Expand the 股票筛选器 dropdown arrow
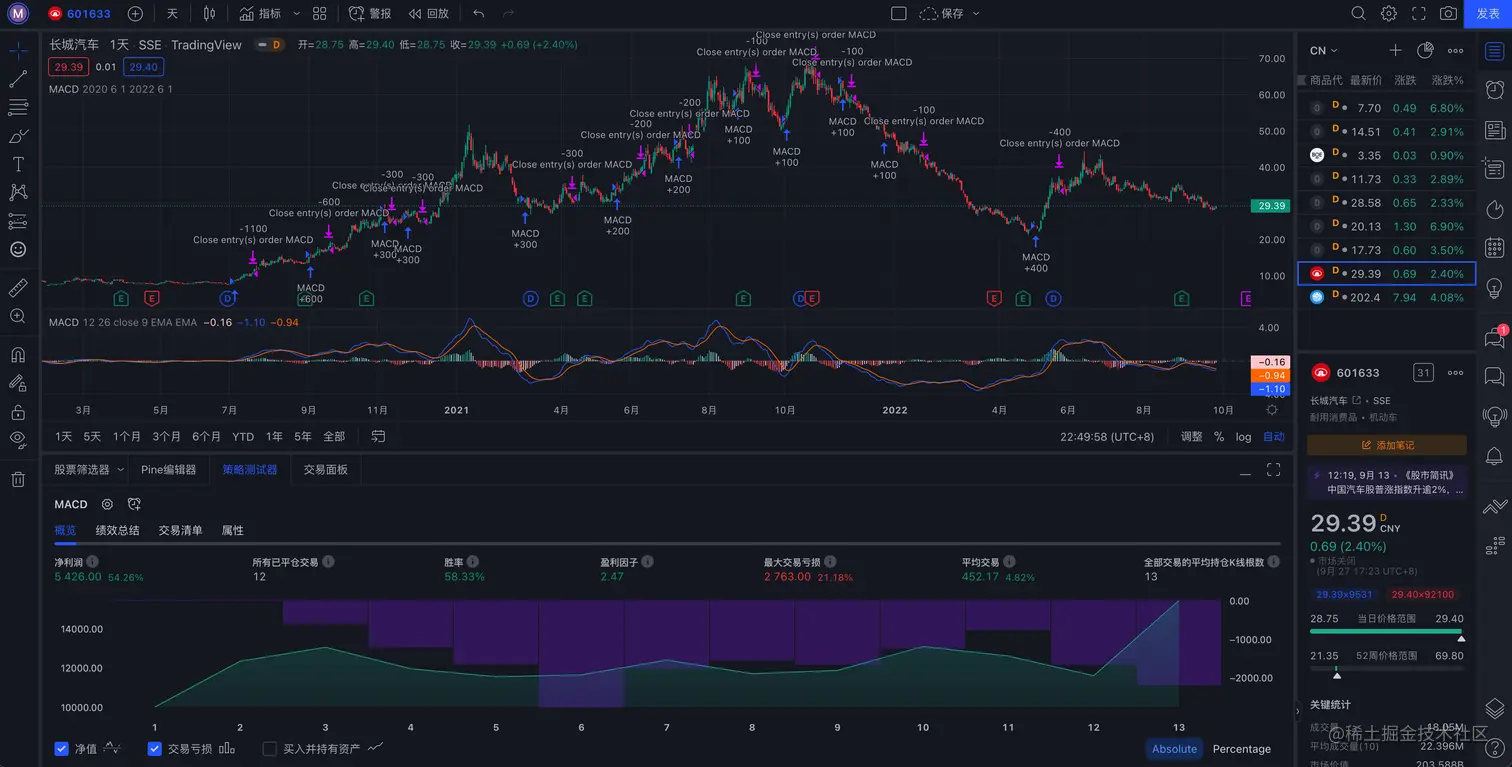The image size is (1512, 767). (121, 469)
